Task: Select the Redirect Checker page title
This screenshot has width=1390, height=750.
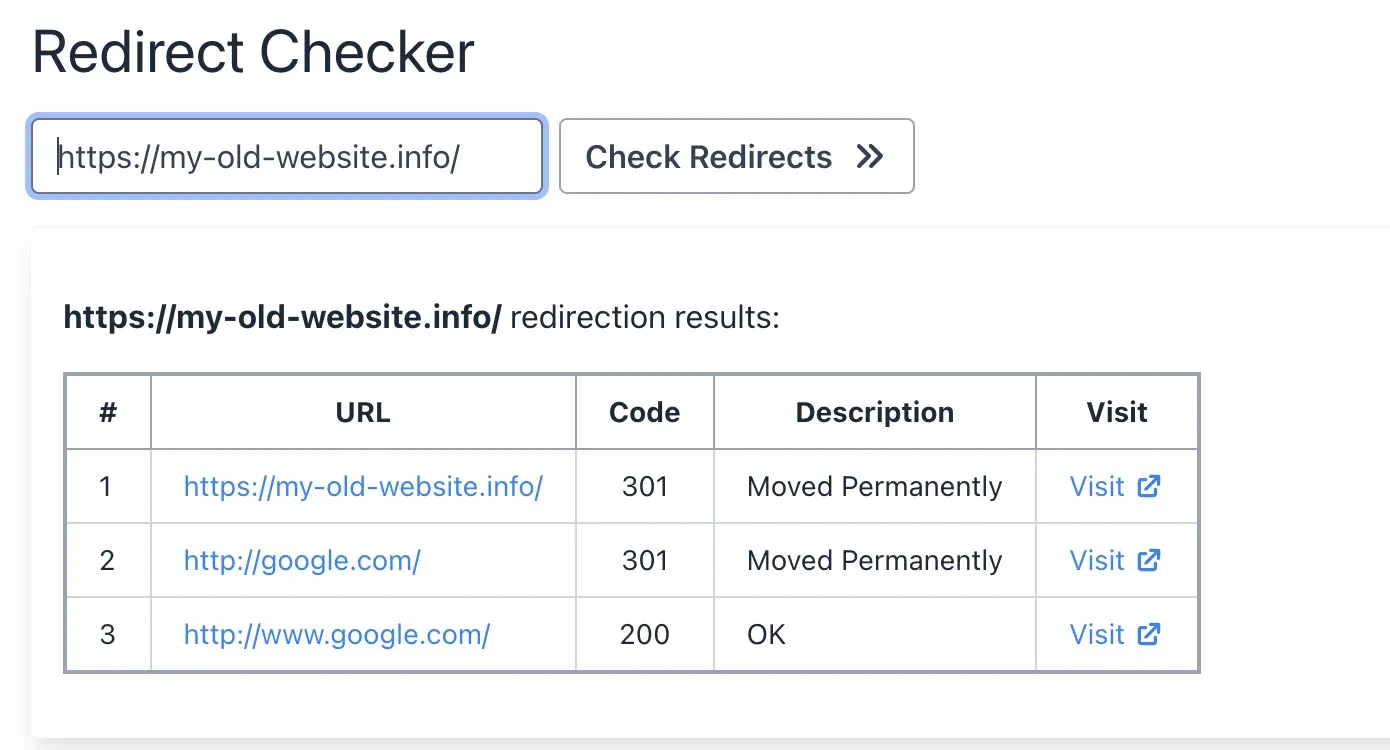Action: click(253, 50)
